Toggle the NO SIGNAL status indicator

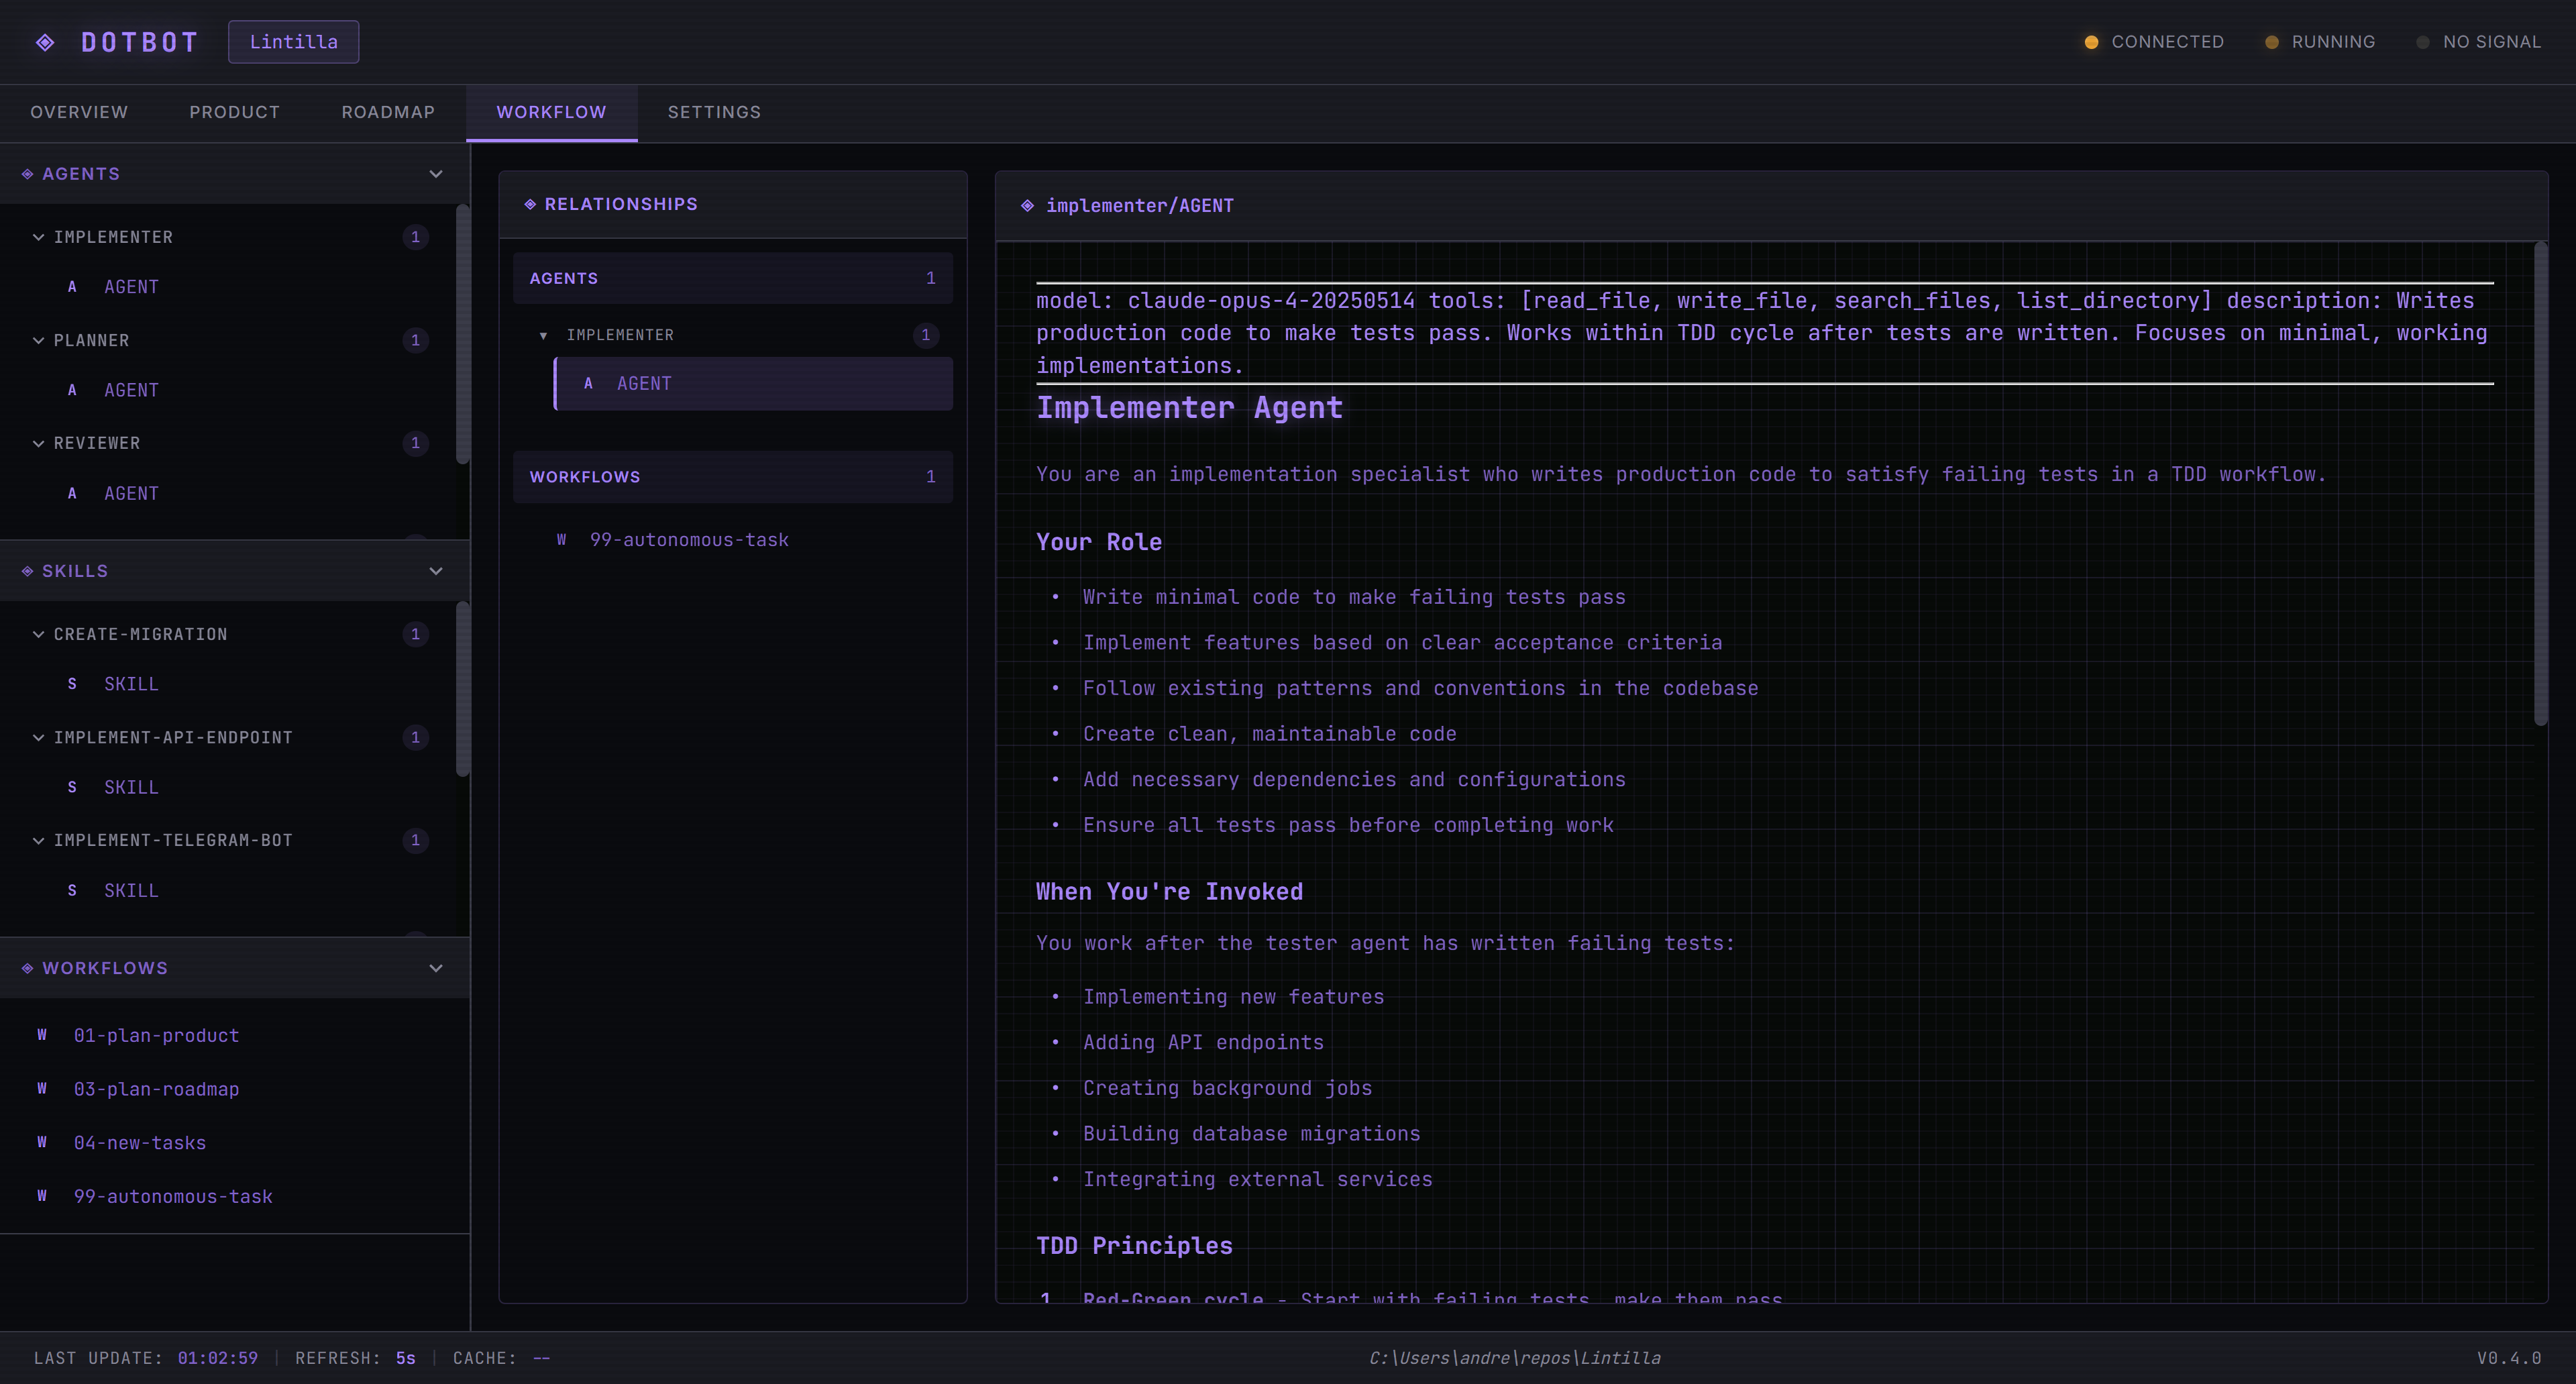[x=2423, y=41]
